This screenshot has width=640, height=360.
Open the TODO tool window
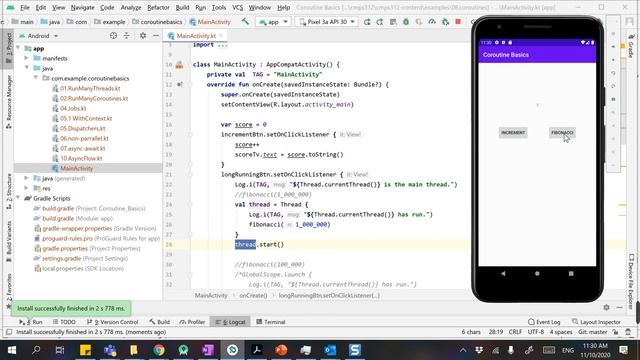pyautogui.click(x=64, y=322)
